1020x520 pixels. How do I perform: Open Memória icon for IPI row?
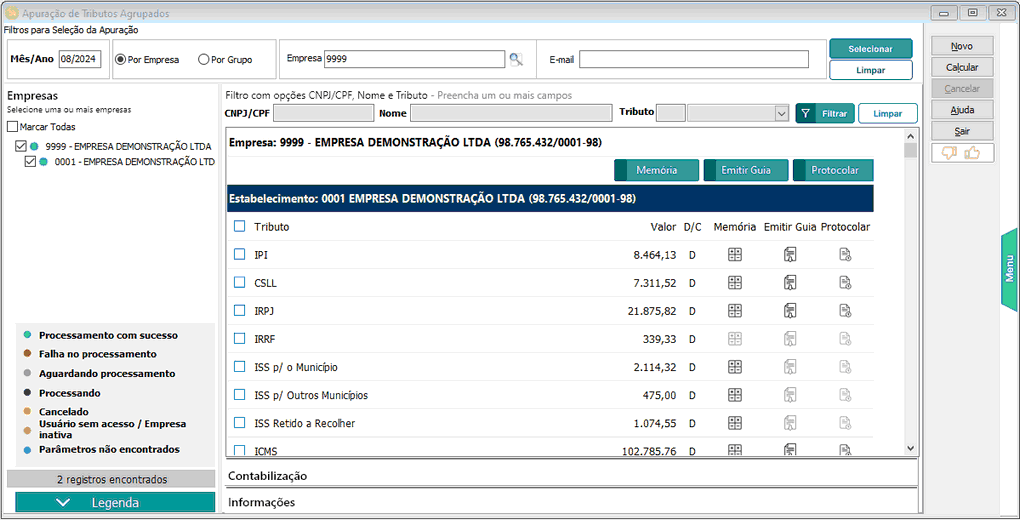click(x=734, y=254)
